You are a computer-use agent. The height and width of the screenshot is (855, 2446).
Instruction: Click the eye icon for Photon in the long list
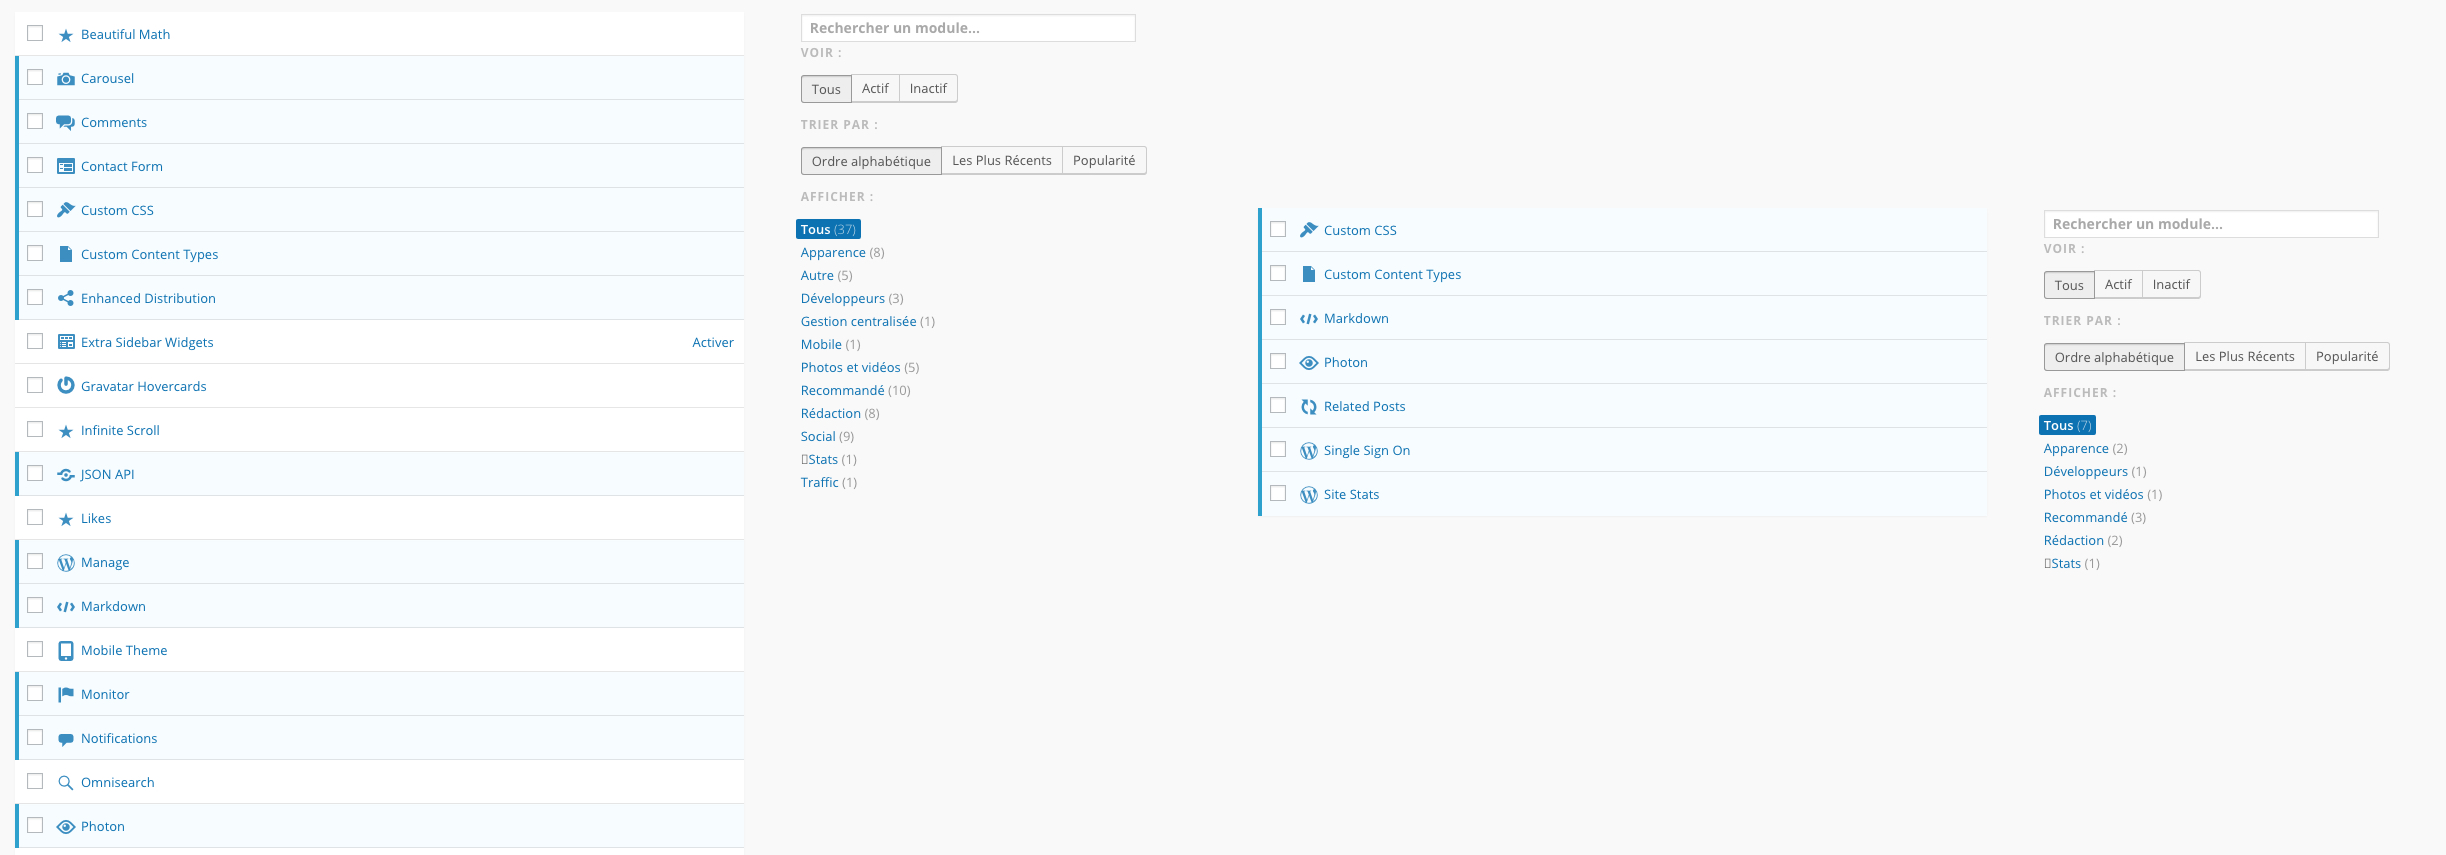click(66, 827)
